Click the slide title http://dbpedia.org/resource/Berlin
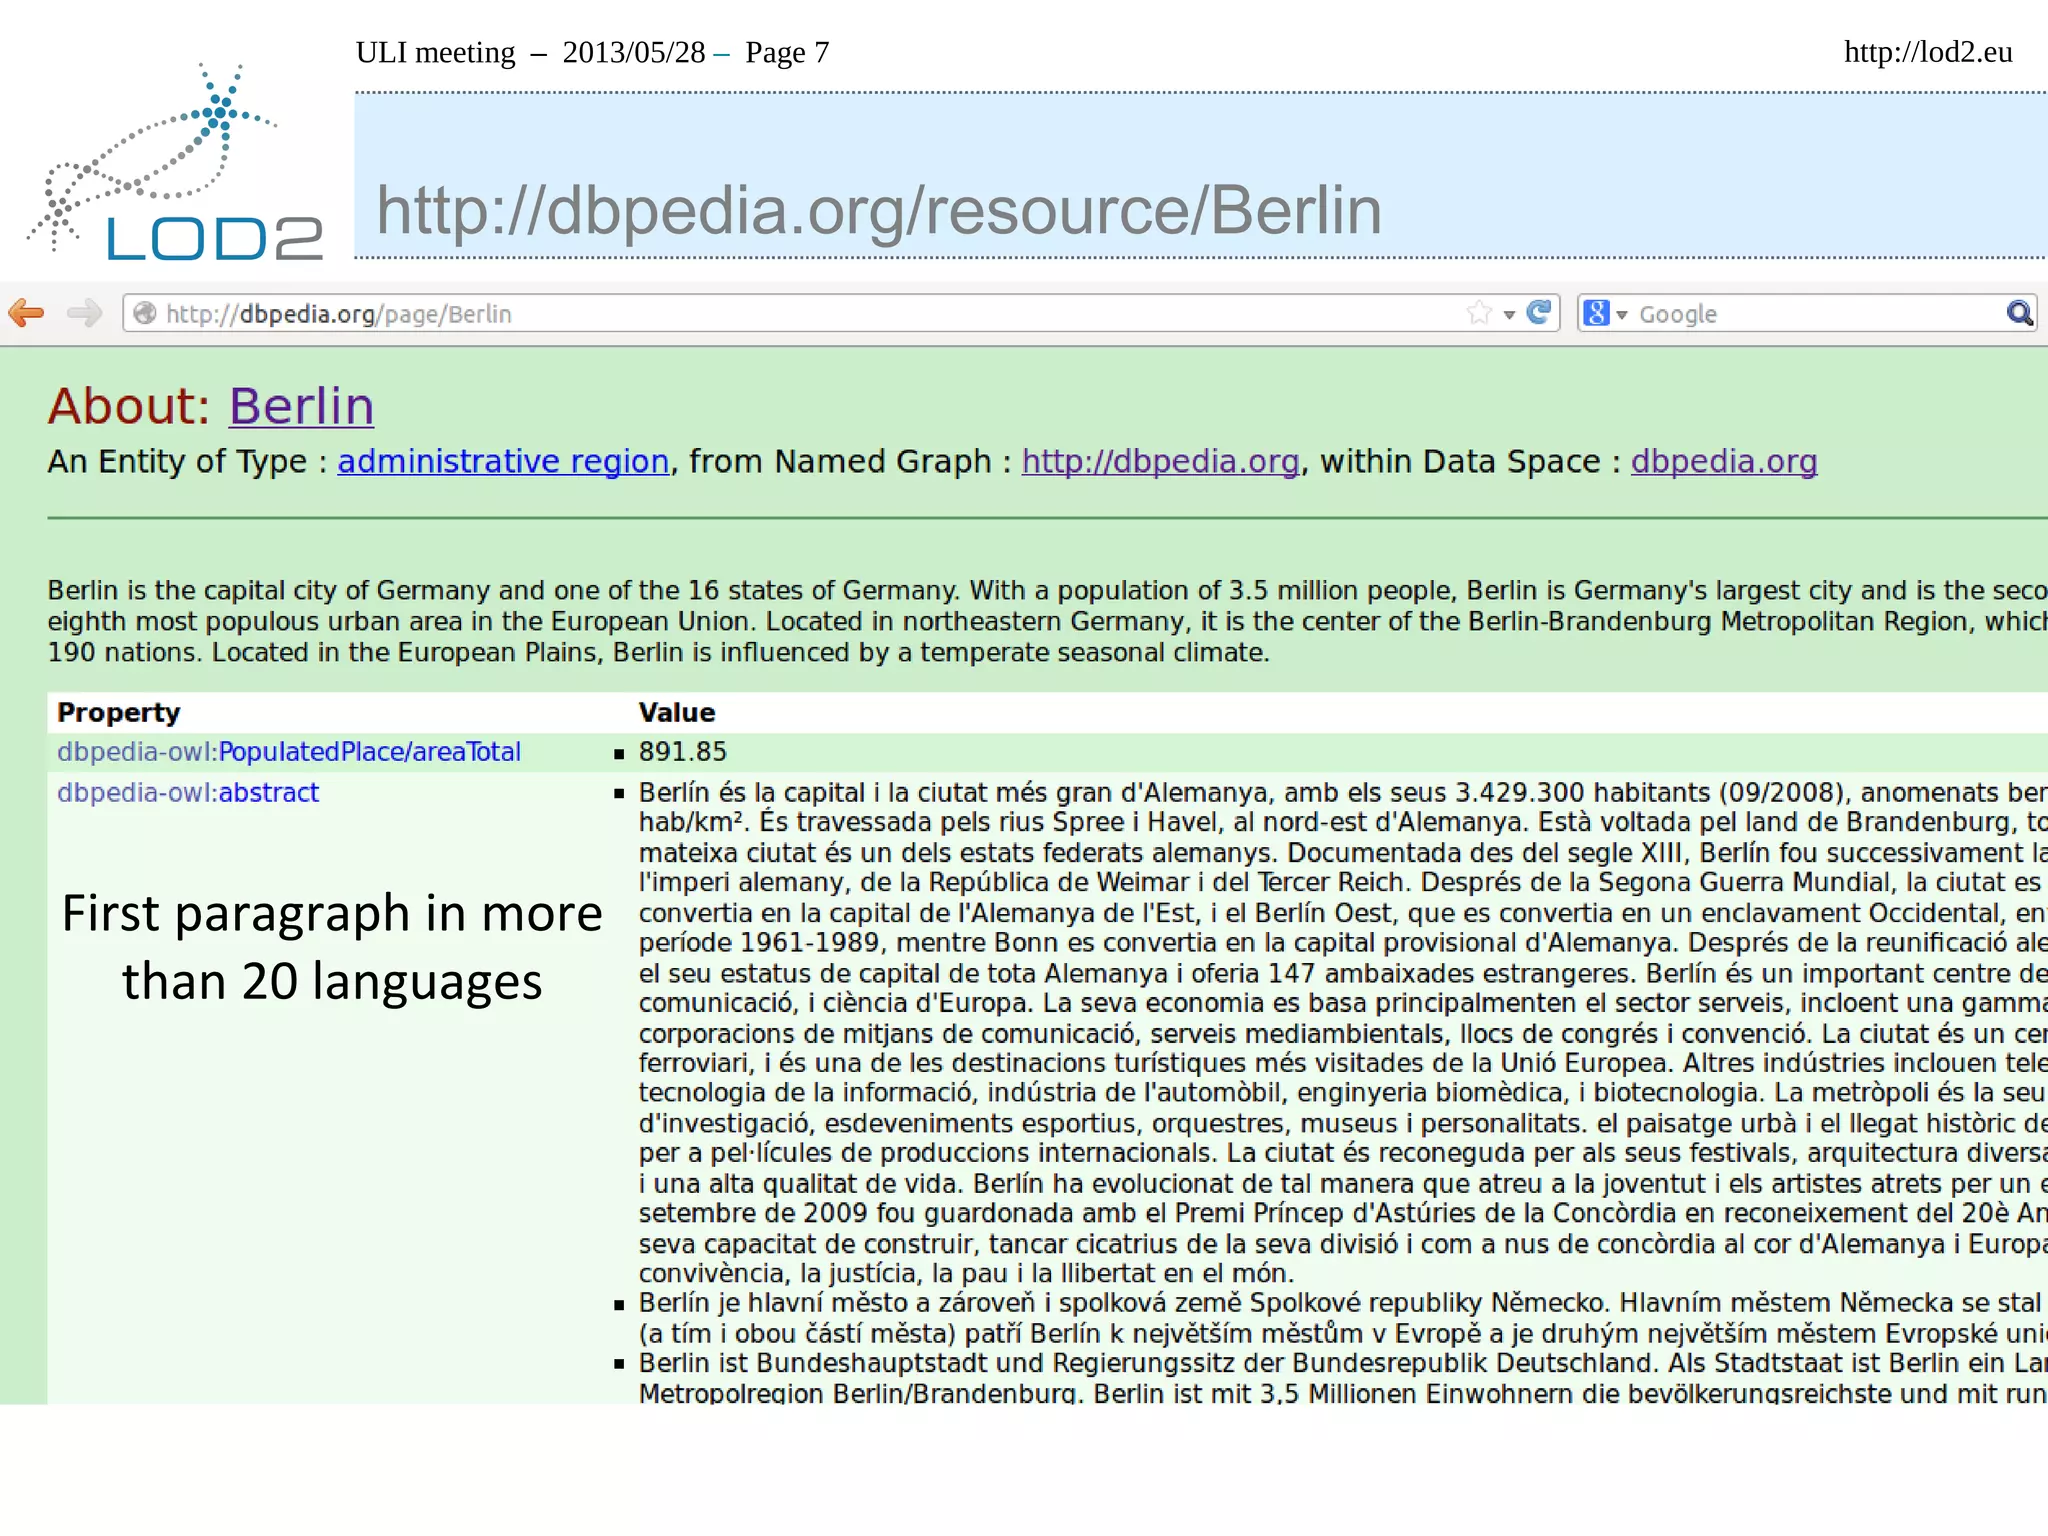2048x1536 pixels. [x=879, y=211]
